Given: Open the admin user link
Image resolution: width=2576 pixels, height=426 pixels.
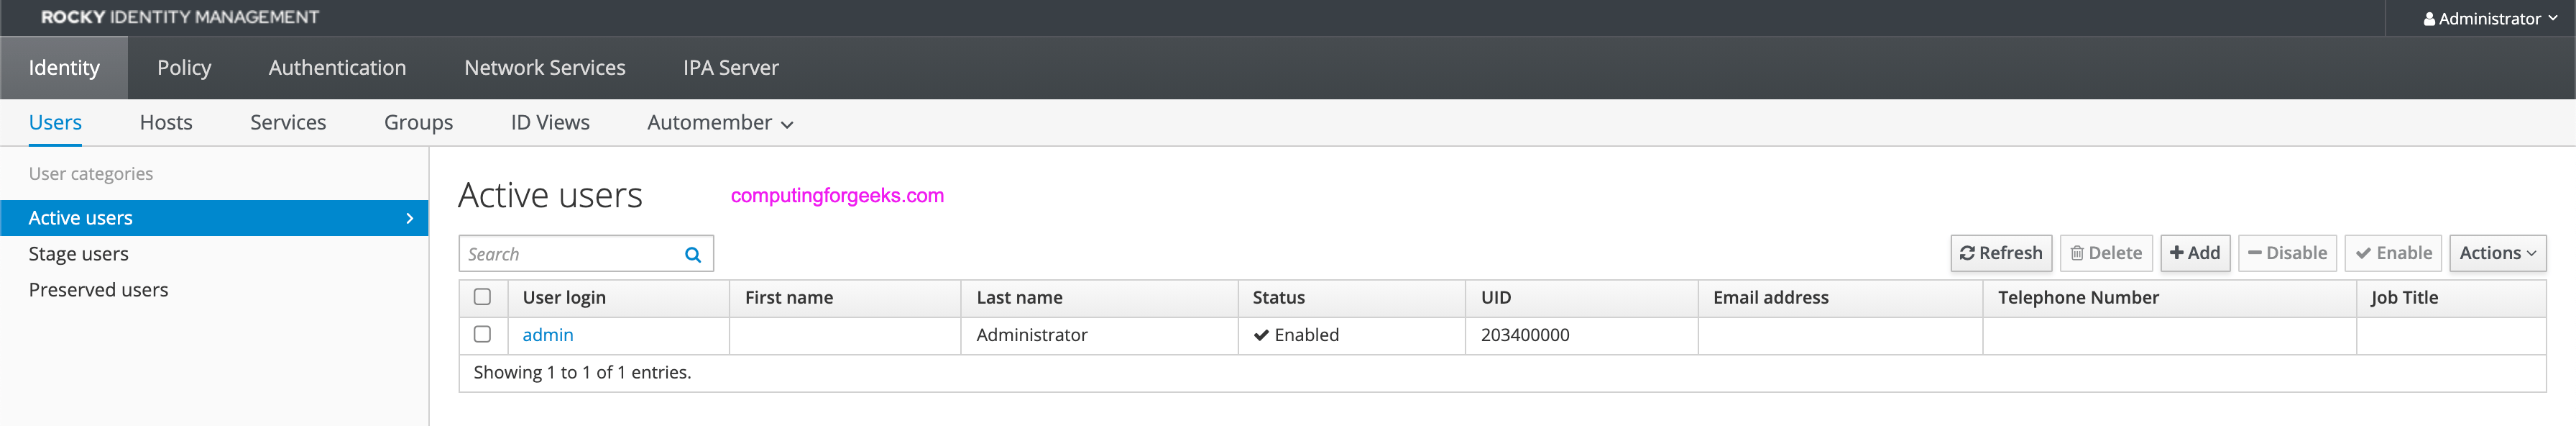Looking at the screenshot, I should pyautogui.click(x=548, y=335).
